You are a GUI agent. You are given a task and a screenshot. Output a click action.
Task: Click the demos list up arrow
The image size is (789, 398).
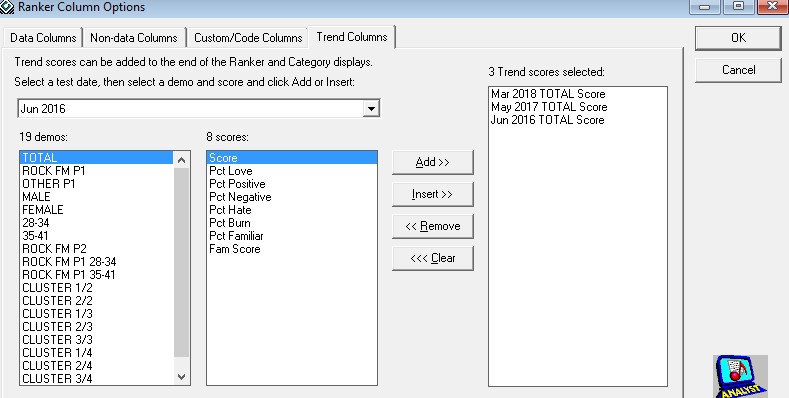[182, 160]
